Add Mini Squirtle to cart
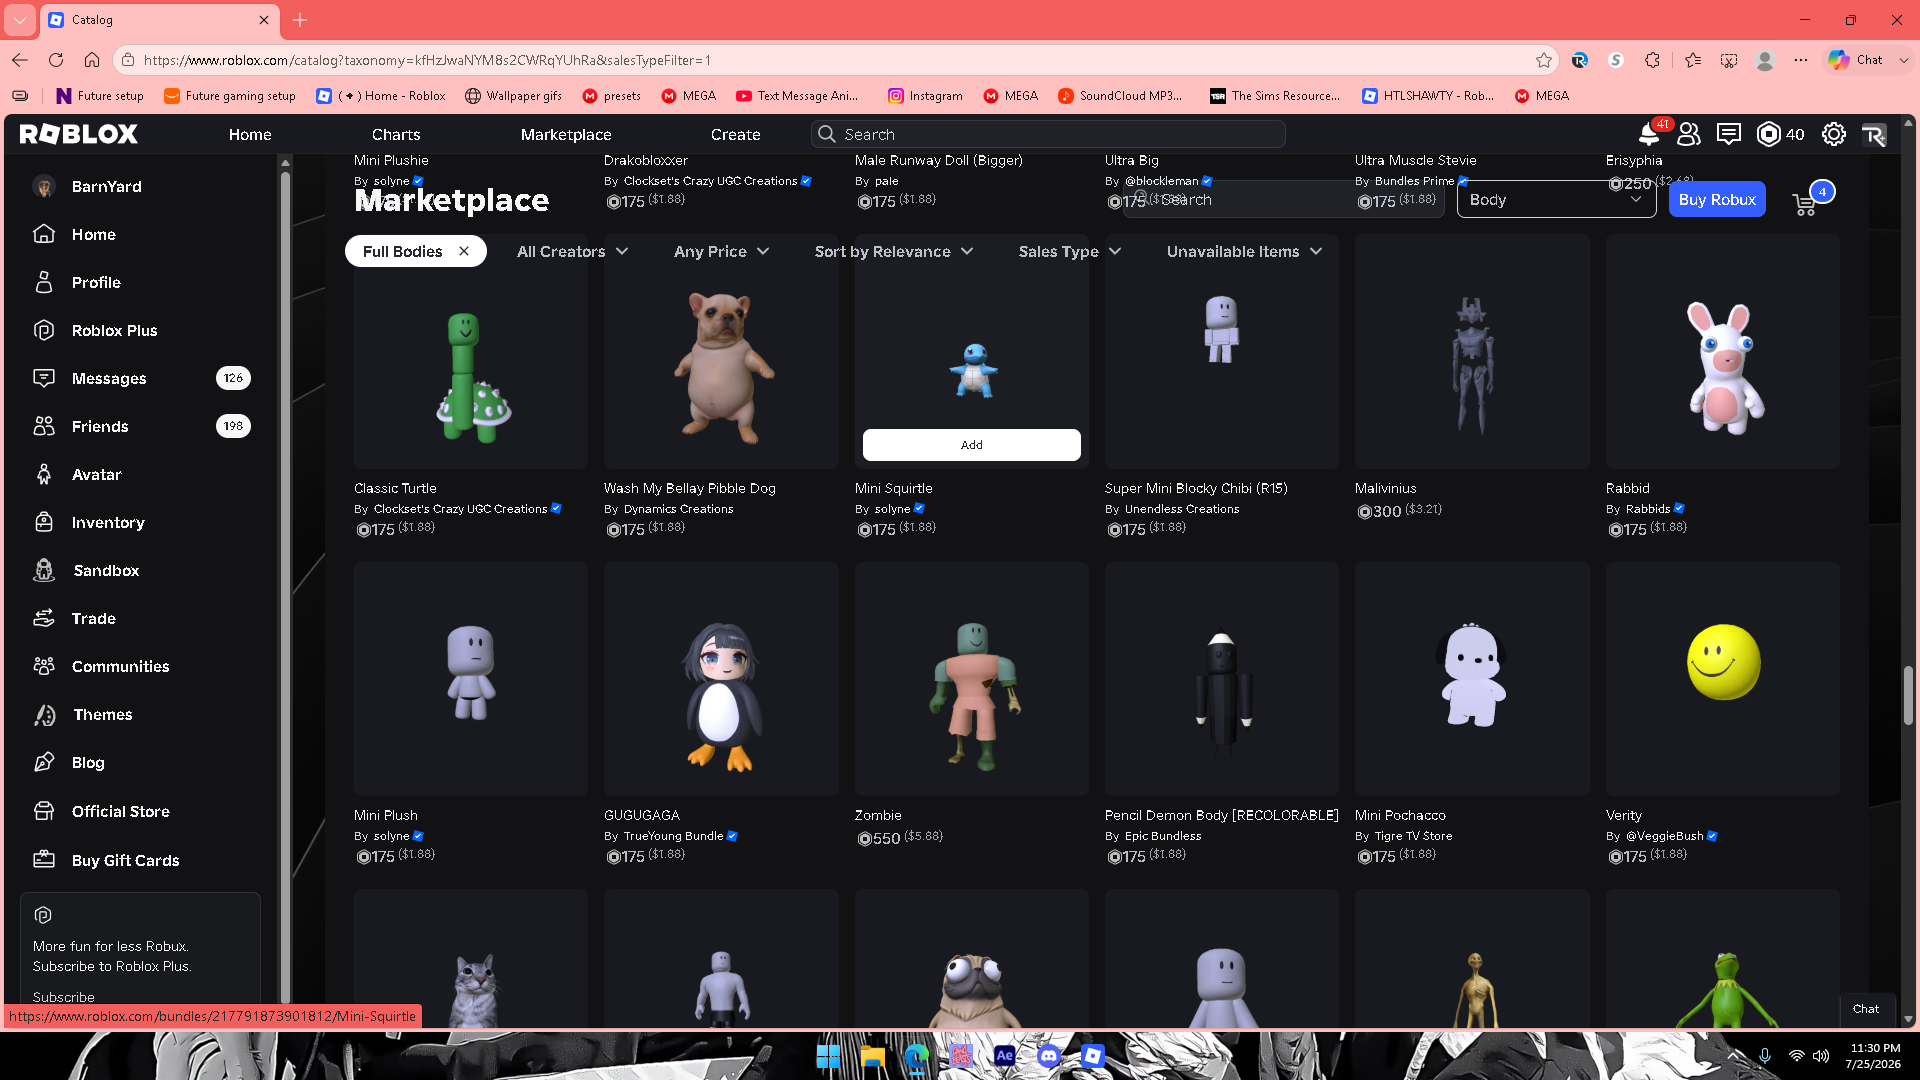1920x1080 pixels. pos(972,445)
